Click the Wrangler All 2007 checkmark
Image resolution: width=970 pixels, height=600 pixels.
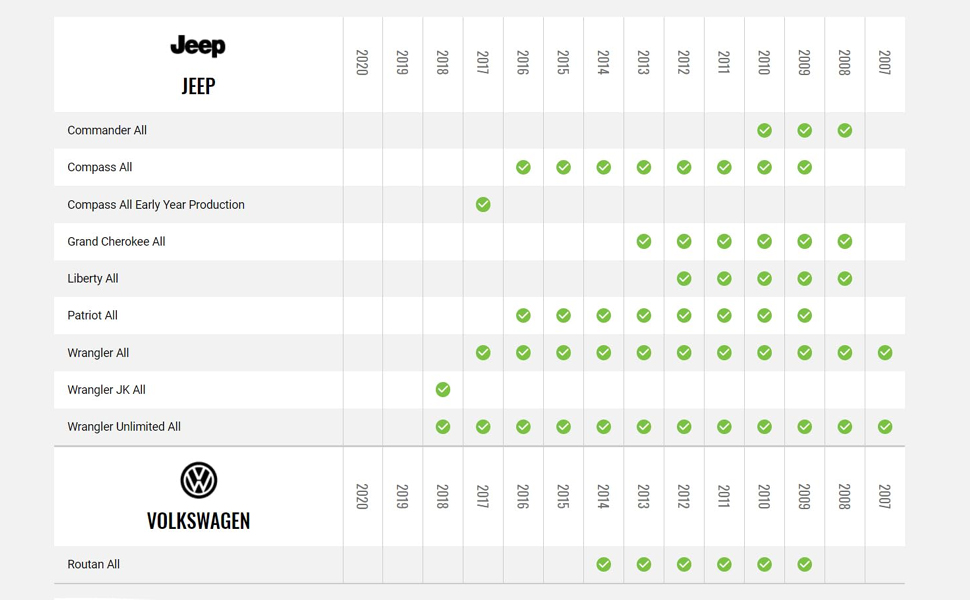pyautogui.click(x=885, y=353)
